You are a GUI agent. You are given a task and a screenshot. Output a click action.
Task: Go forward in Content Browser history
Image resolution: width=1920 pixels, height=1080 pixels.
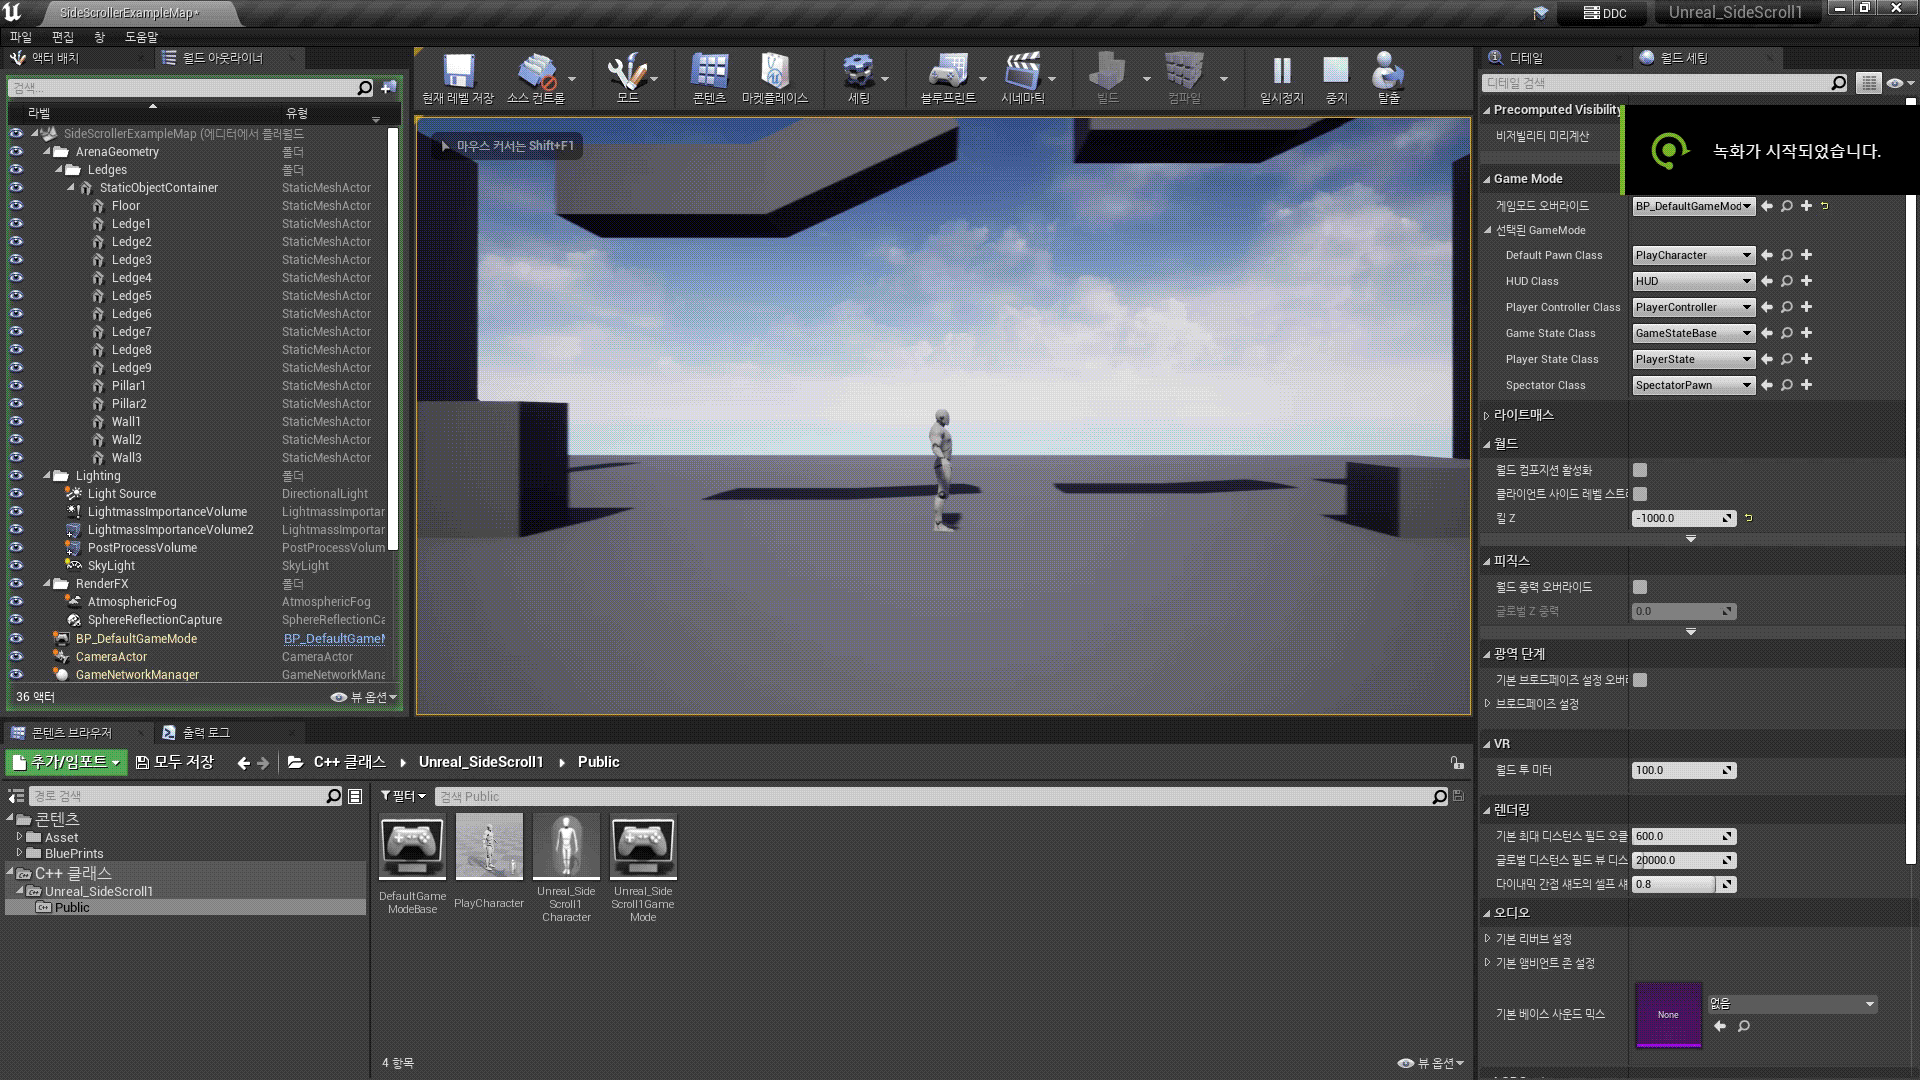263,763
